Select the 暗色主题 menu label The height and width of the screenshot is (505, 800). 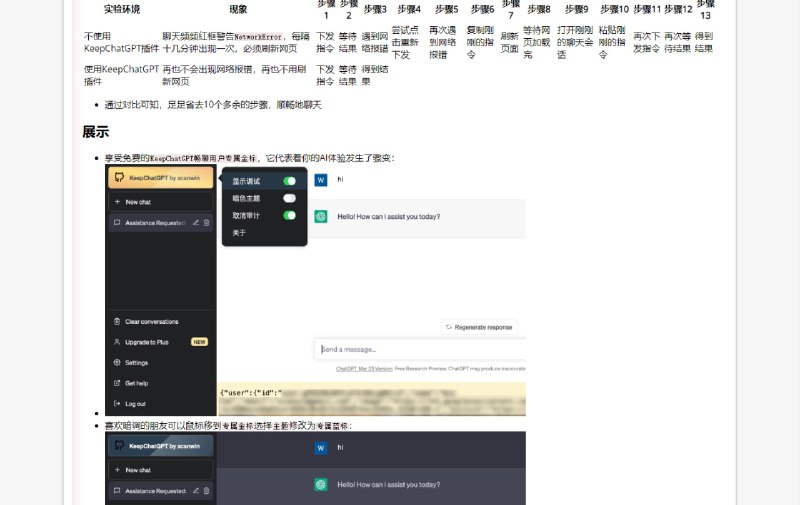pyautogui.click(x=246, y=198)
